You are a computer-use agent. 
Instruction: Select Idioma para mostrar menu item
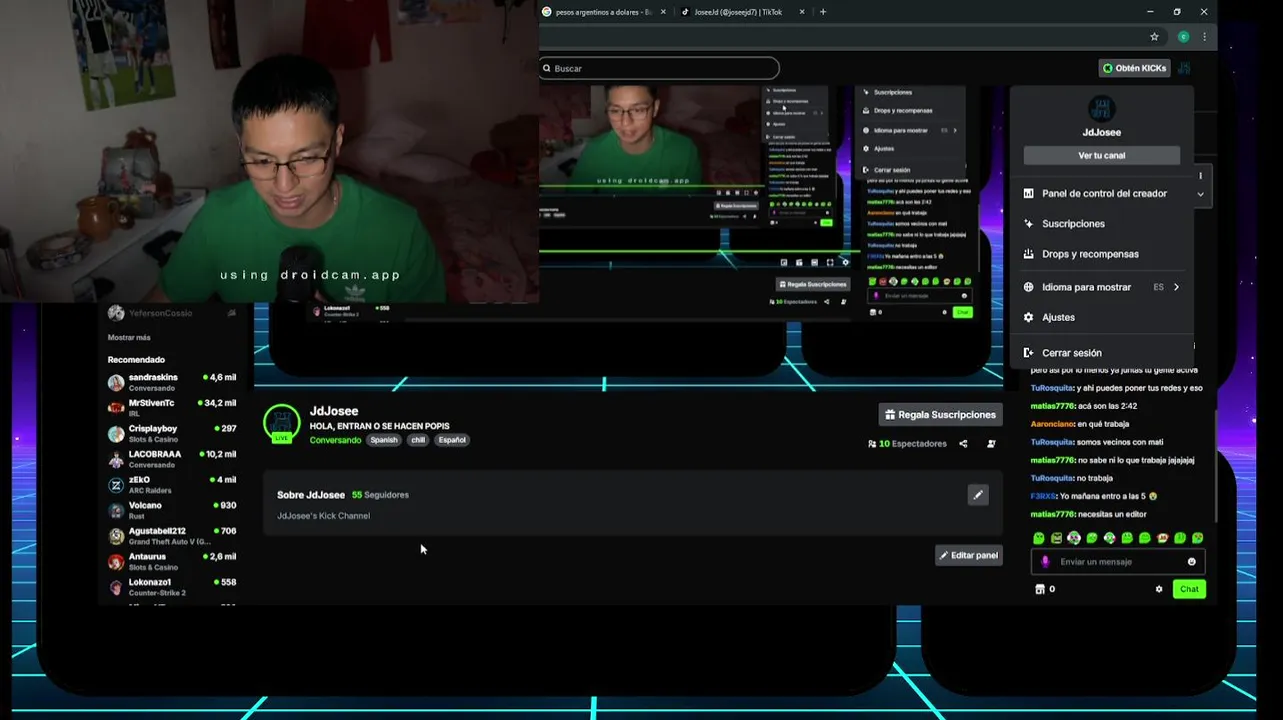click(1101, 287)
